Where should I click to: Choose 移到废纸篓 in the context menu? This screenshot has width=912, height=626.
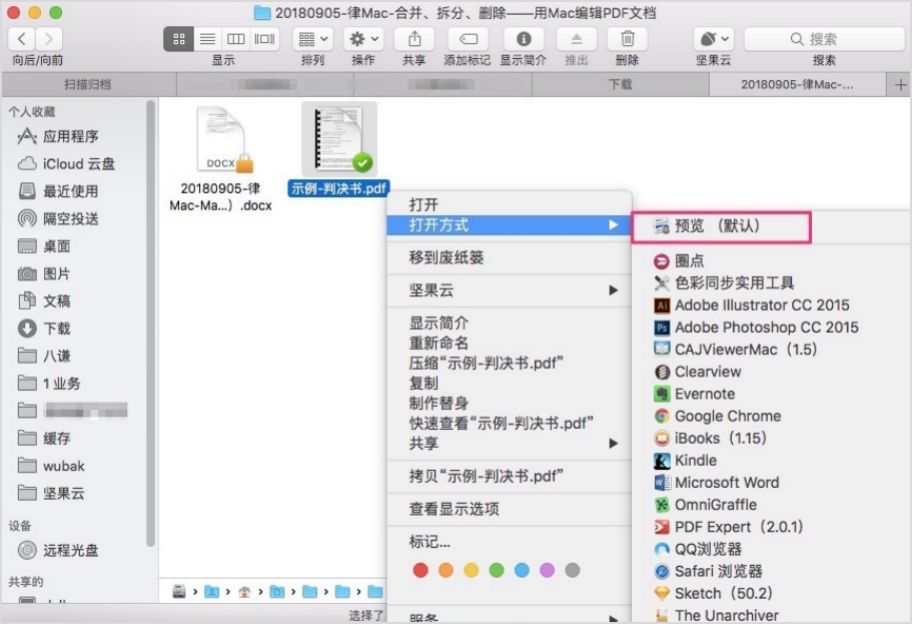click(x=509, y=257)
